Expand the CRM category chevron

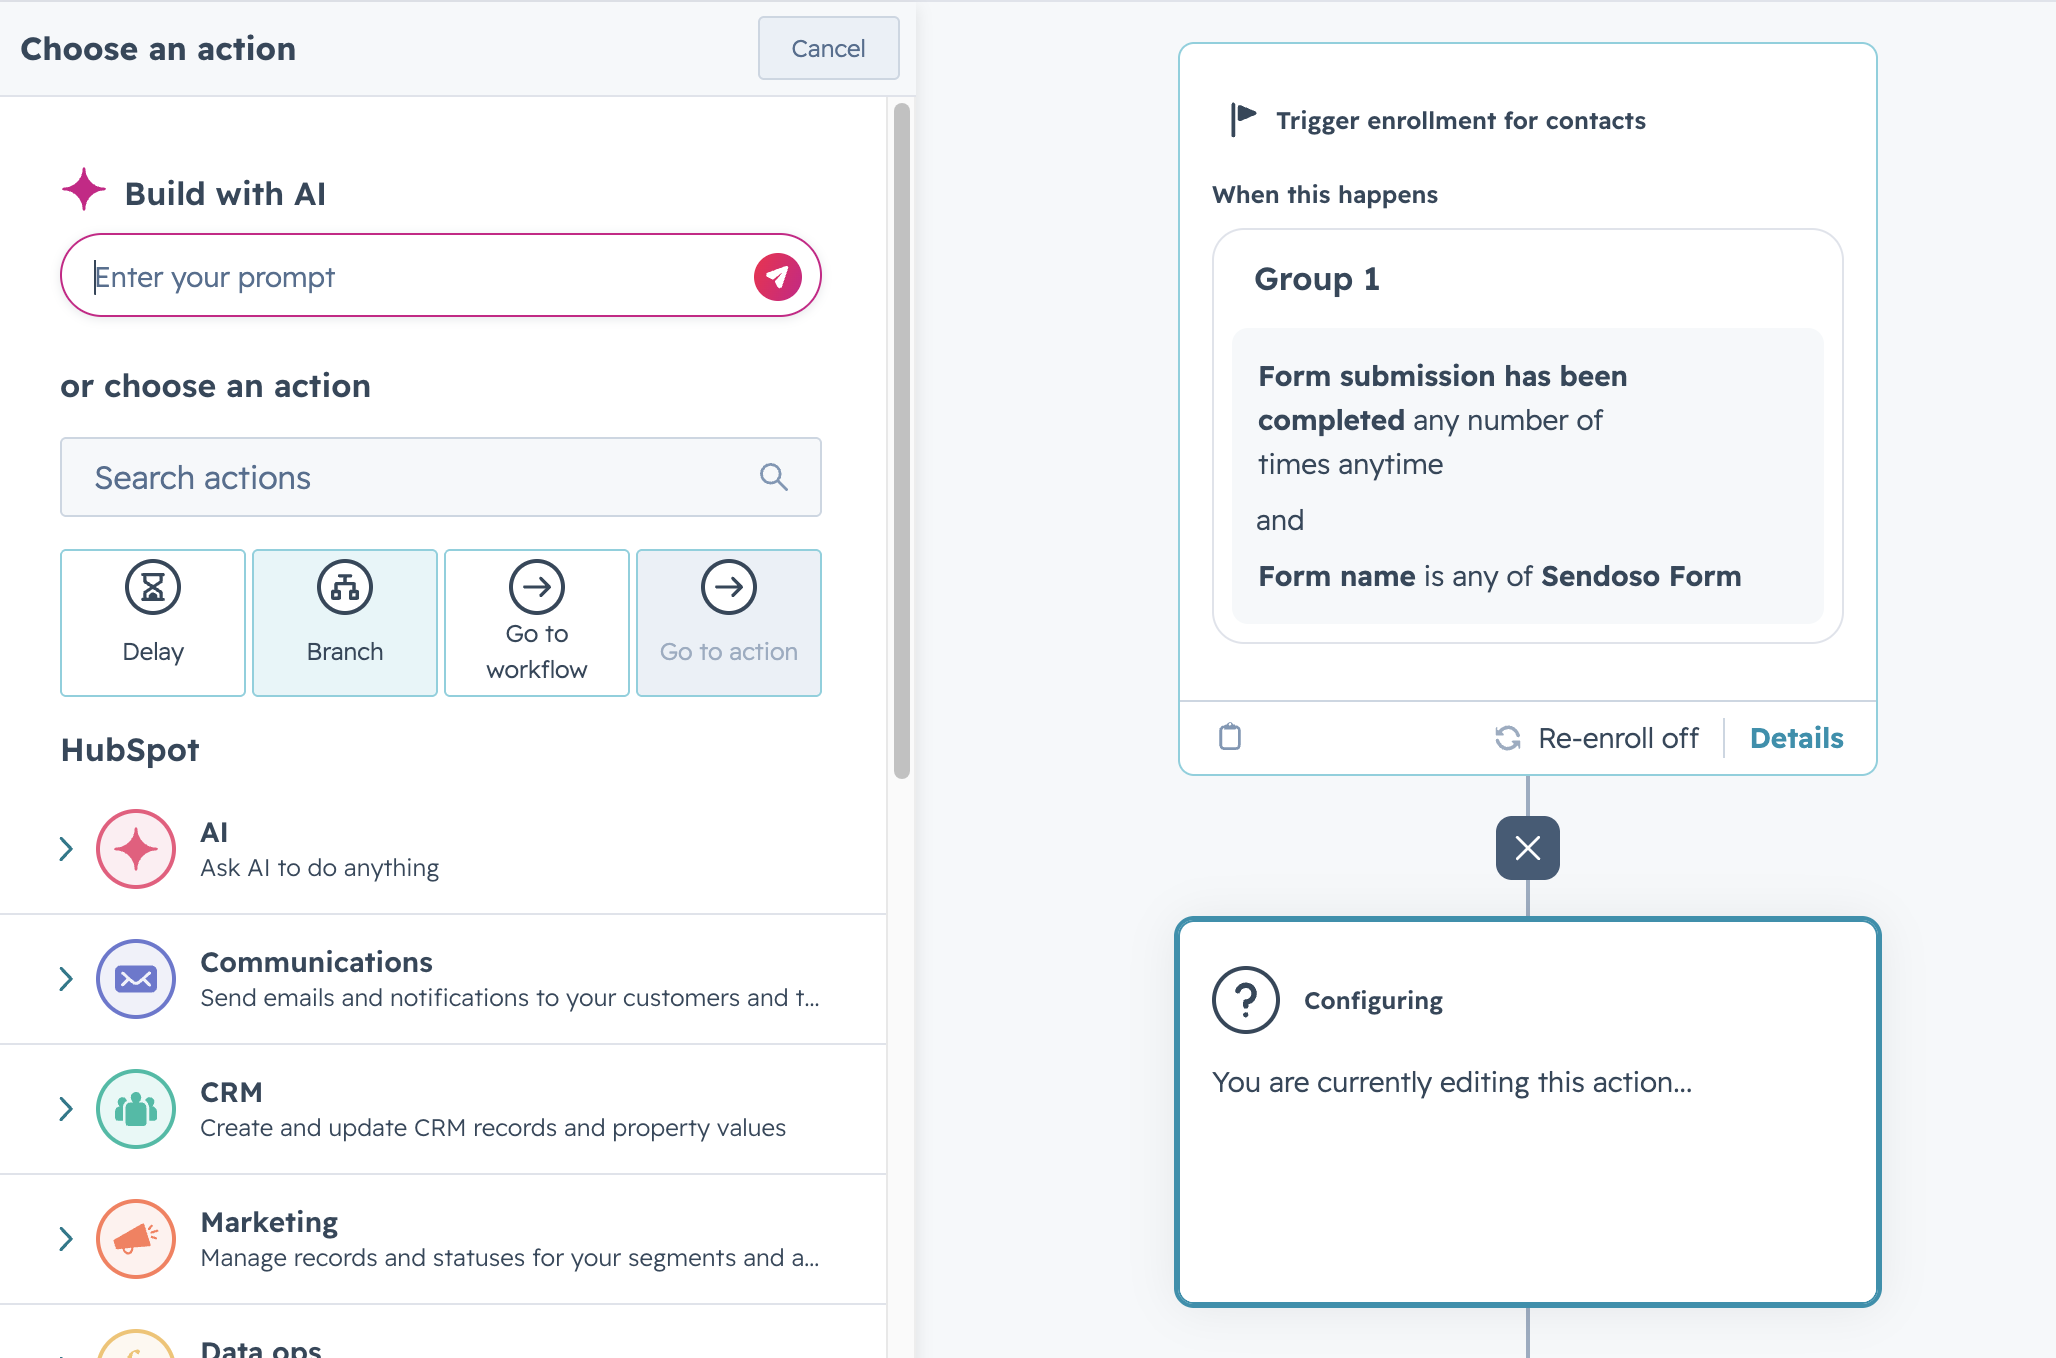pyautogui.click(x=66, y=1109)
